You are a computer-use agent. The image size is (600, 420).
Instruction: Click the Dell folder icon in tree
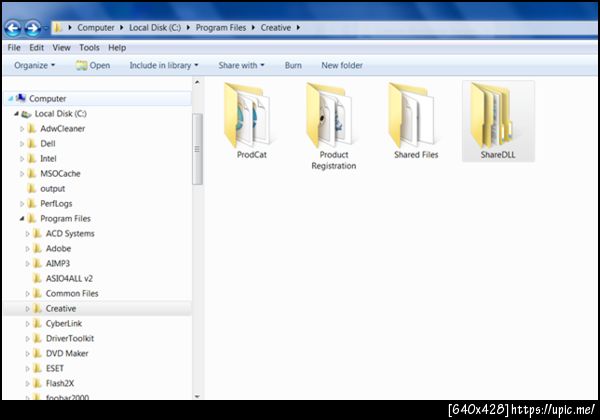(32, 143)
